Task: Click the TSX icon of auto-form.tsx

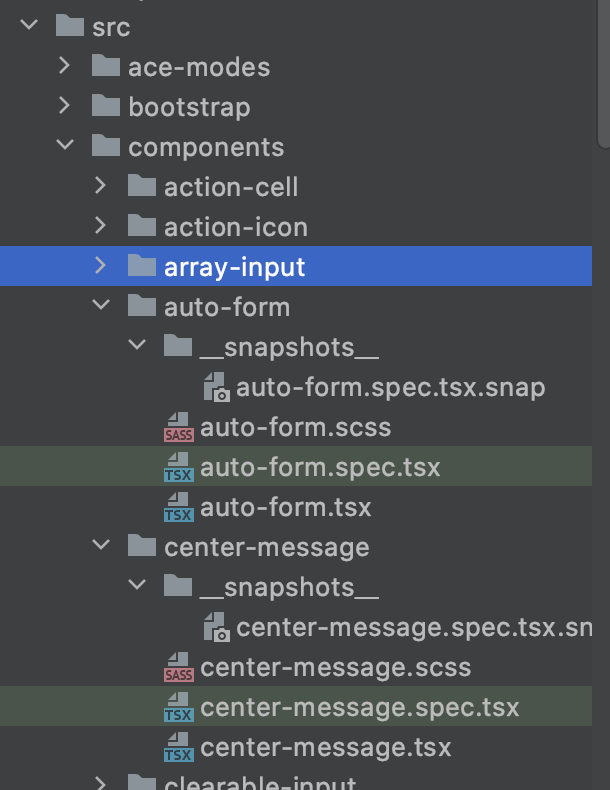Action: pos(179,507)
